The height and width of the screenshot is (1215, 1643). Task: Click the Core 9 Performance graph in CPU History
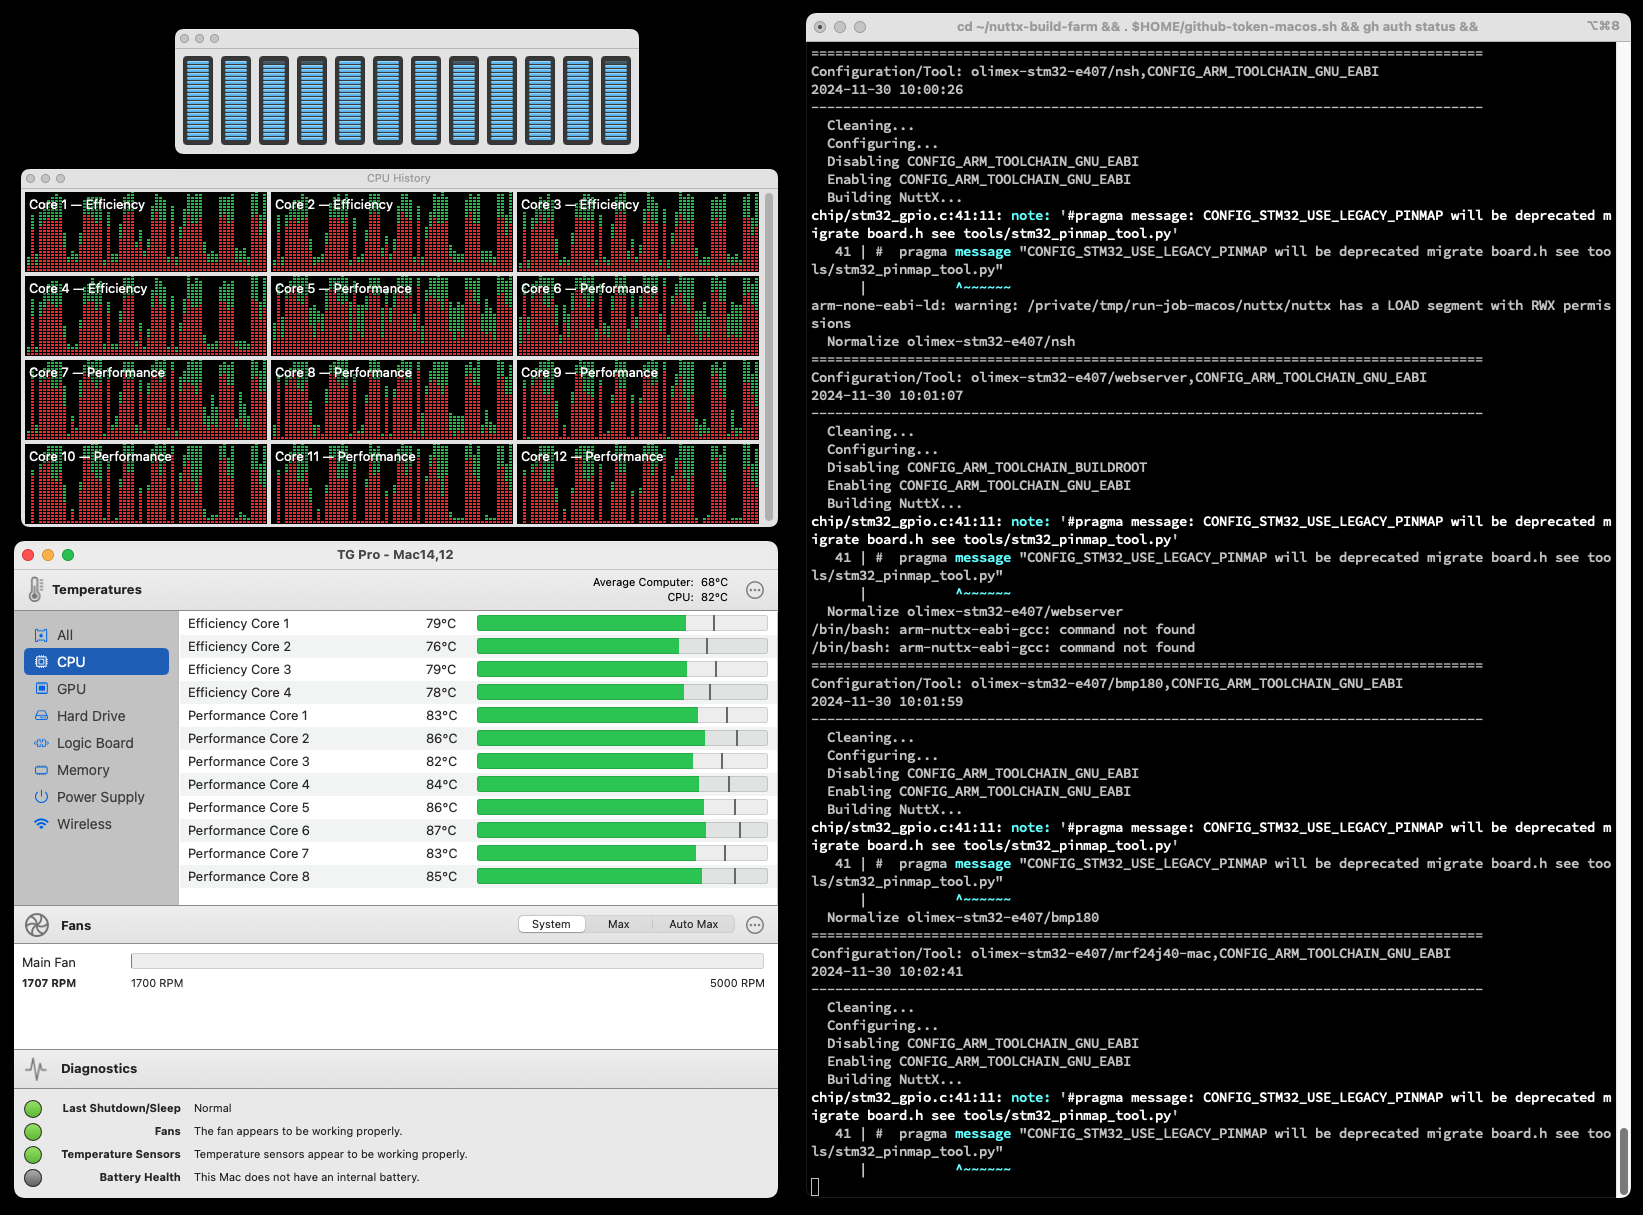click(638, 400)
